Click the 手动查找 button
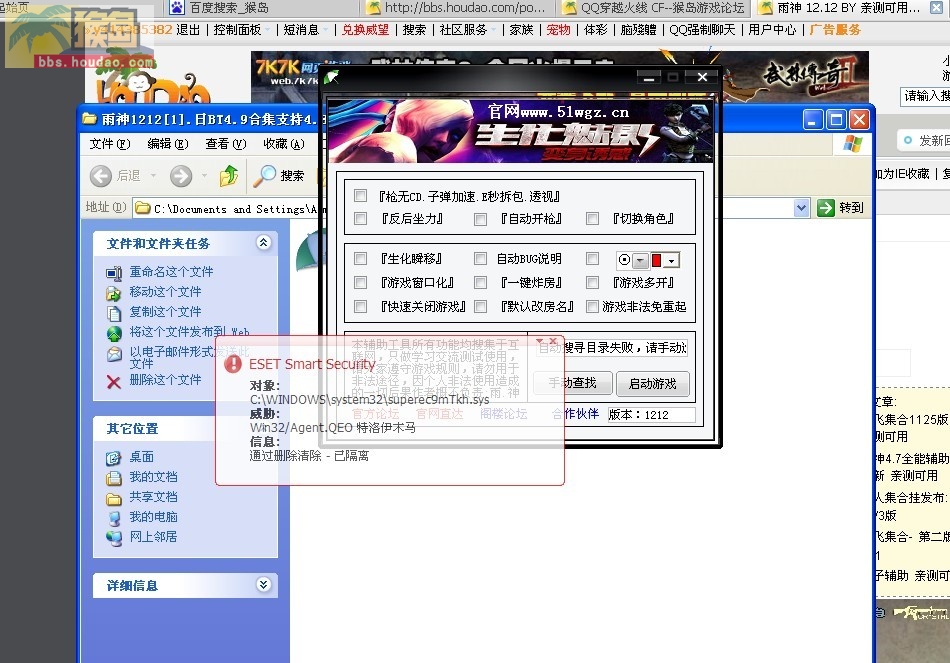Screen dimensions: 950x663 573,384
